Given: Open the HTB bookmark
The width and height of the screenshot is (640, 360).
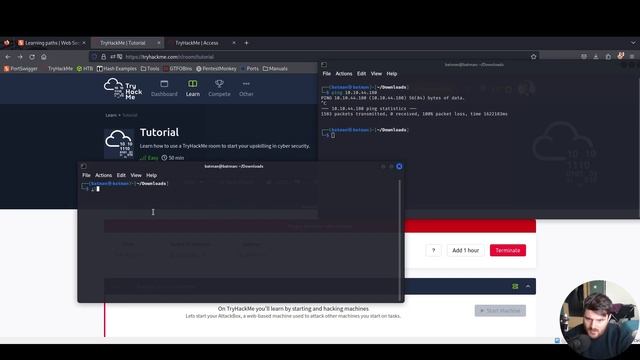Looking at the screenshot, I should pyautogui.click(x=85, y=69).
